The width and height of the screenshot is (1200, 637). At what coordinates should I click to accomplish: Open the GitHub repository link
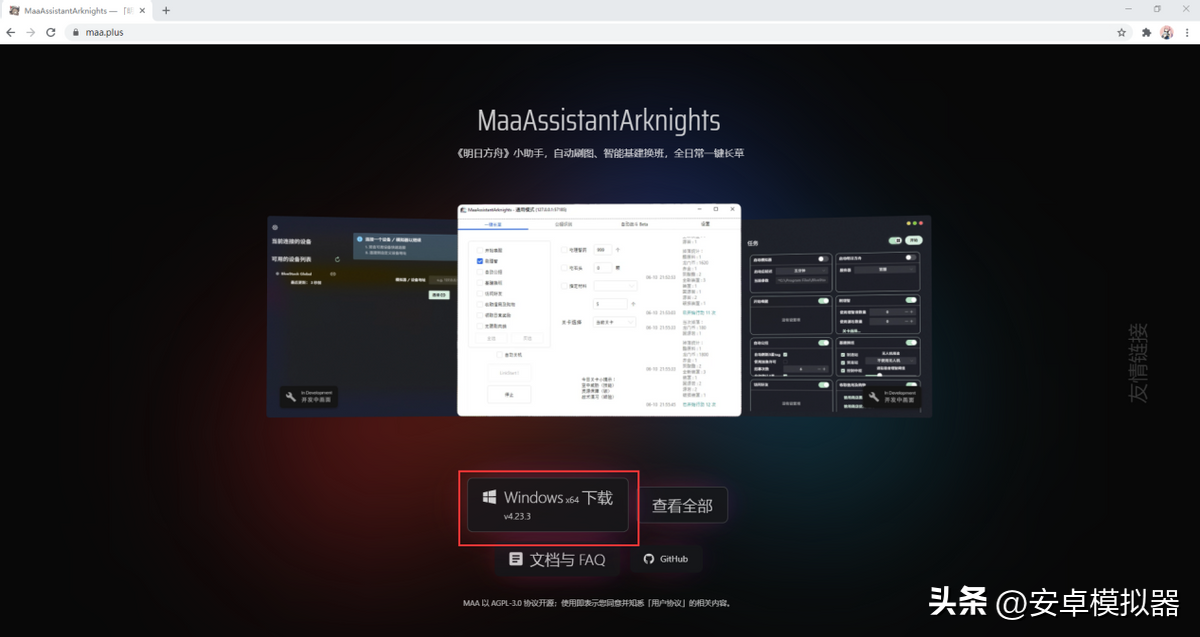(666, 559)
